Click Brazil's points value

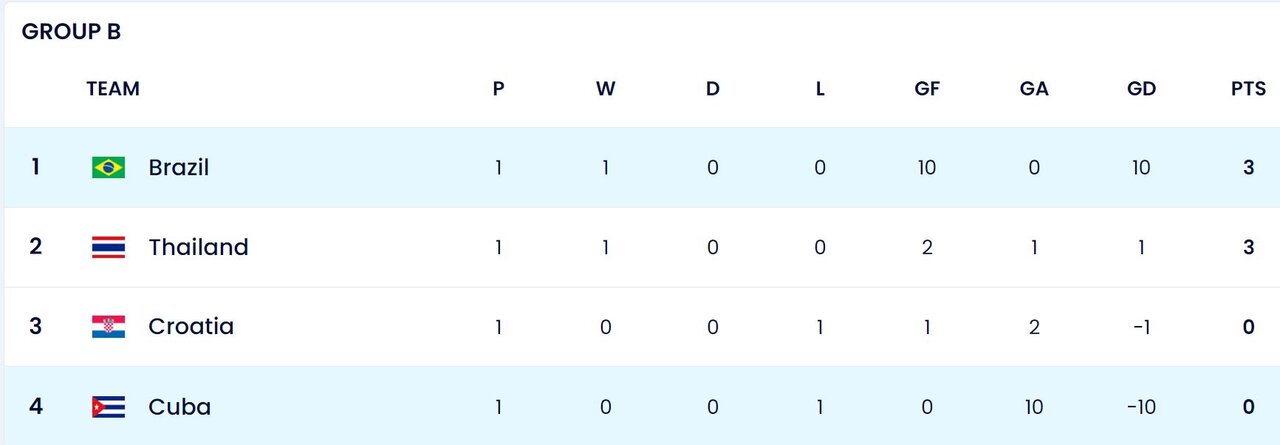pyautogui.click(x=1248, y=167)
